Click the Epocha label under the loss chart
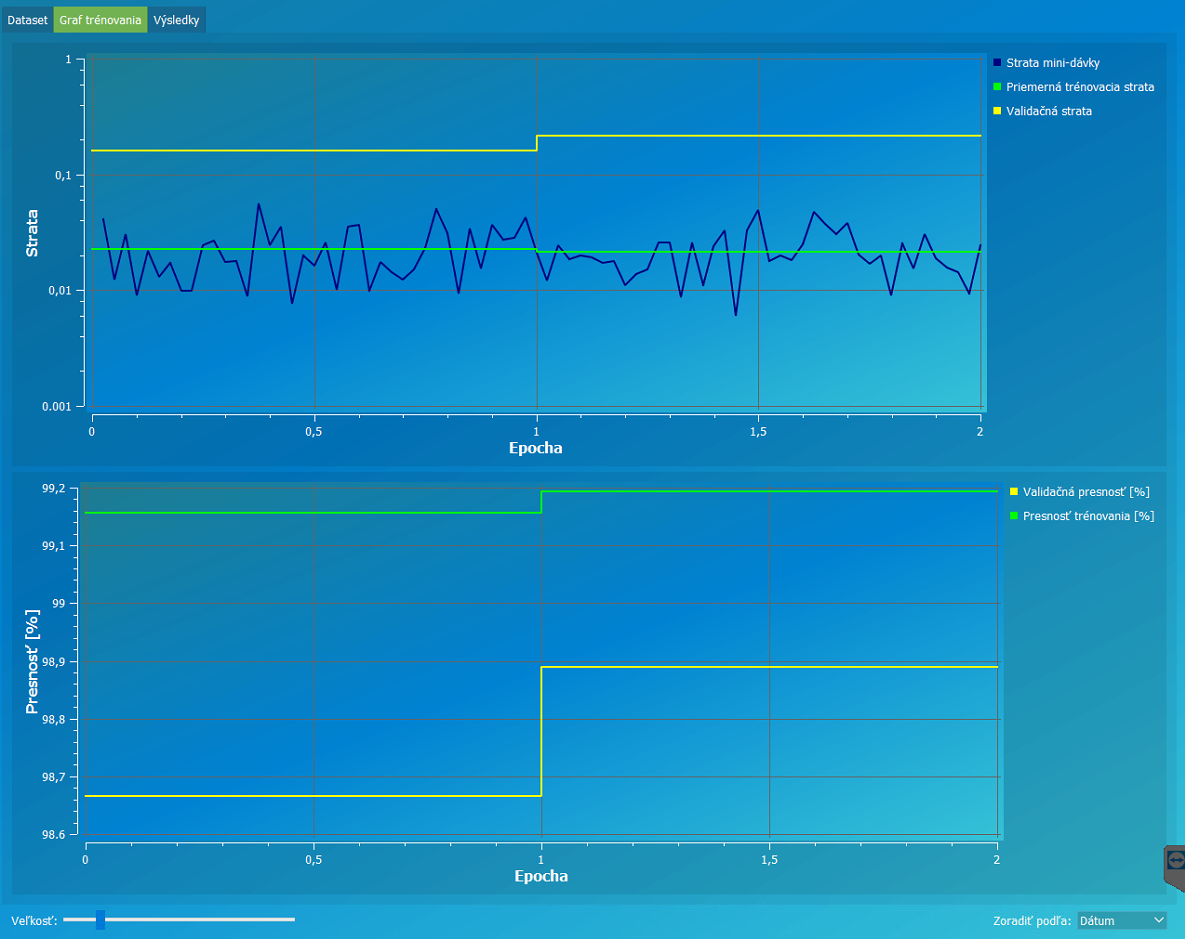The image size is (1185, 939). pos(536,448)
